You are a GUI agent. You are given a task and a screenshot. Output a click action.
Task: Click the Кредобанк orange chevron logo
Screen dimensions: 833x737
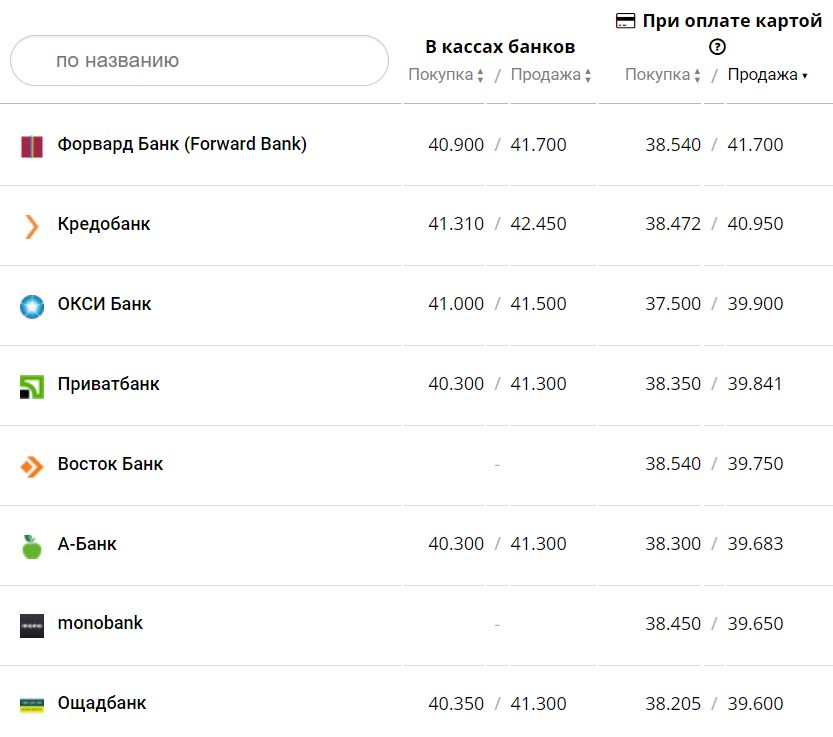point(32,226)
